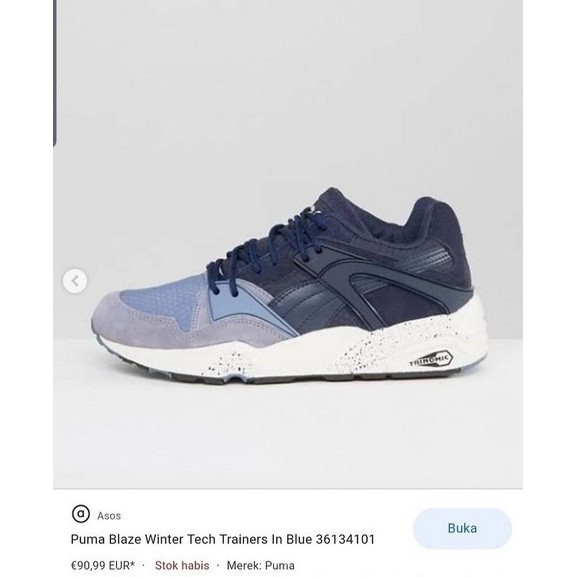The height and width of the screenshot is (577, 577).
Task: Click the Stok habis availability label
Action: coord(182,565)
